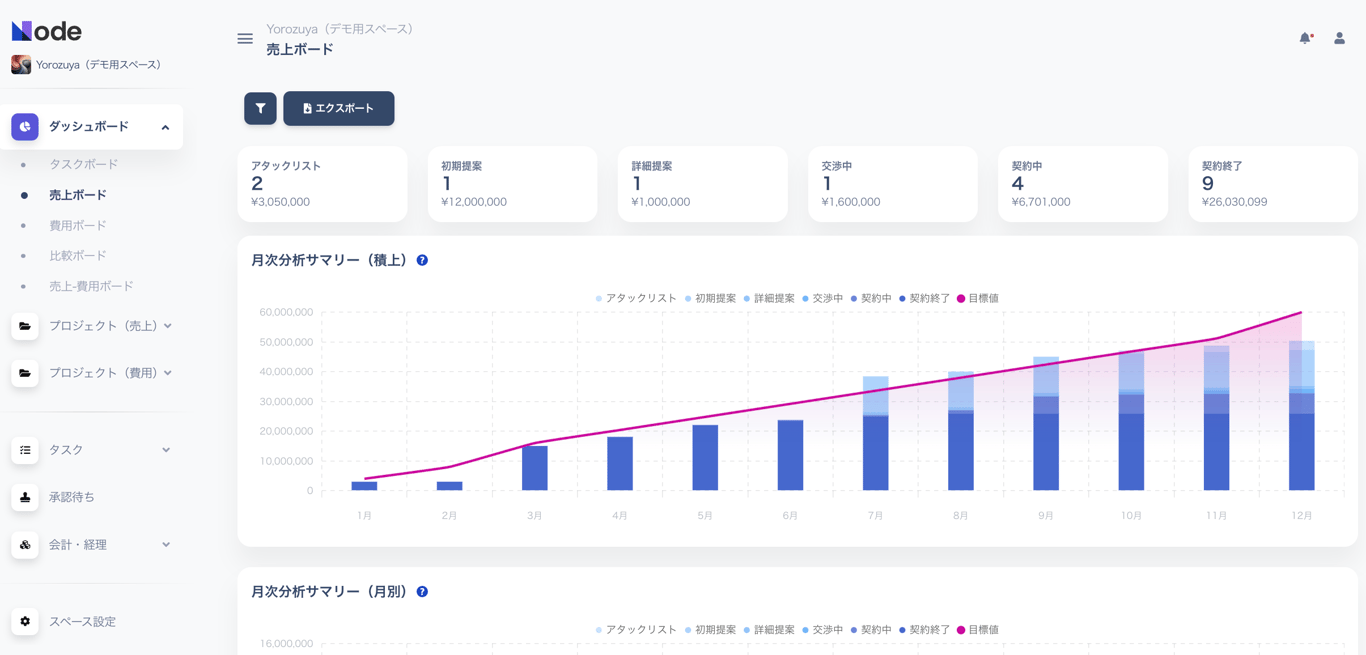Expand the タスク menu chevron
The image size is (1366, 655).
166,450
